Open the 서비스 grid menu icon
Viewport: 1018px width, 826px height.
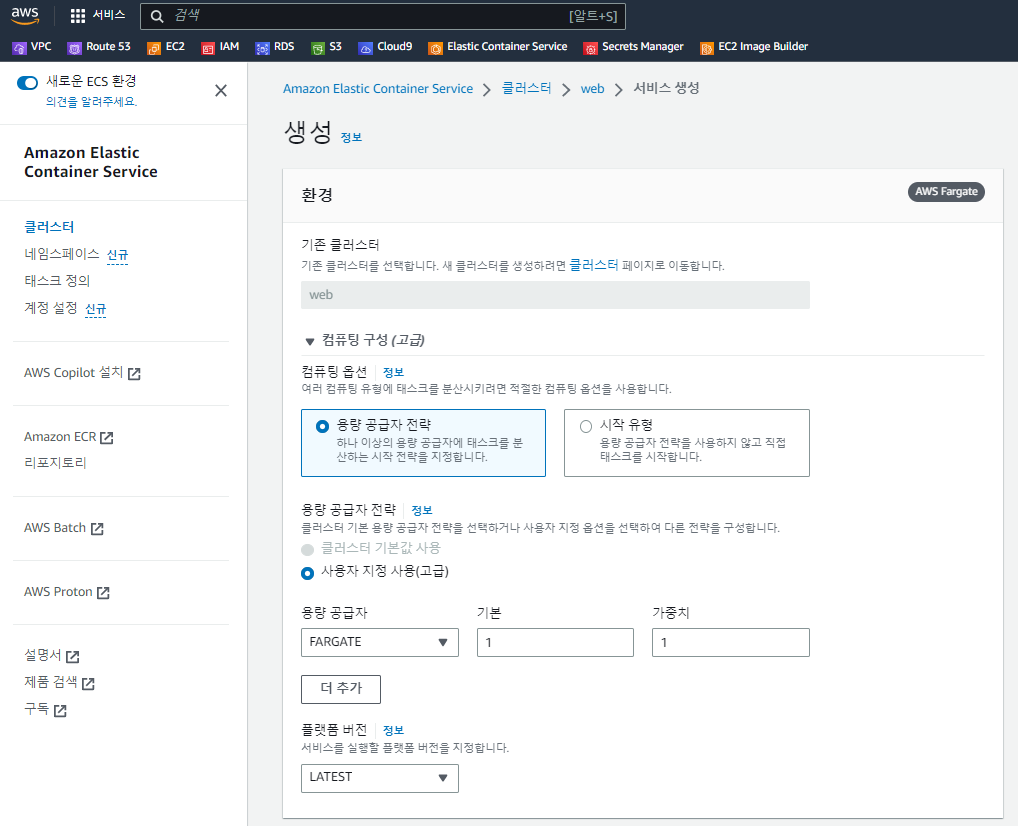tap(78, 16)
